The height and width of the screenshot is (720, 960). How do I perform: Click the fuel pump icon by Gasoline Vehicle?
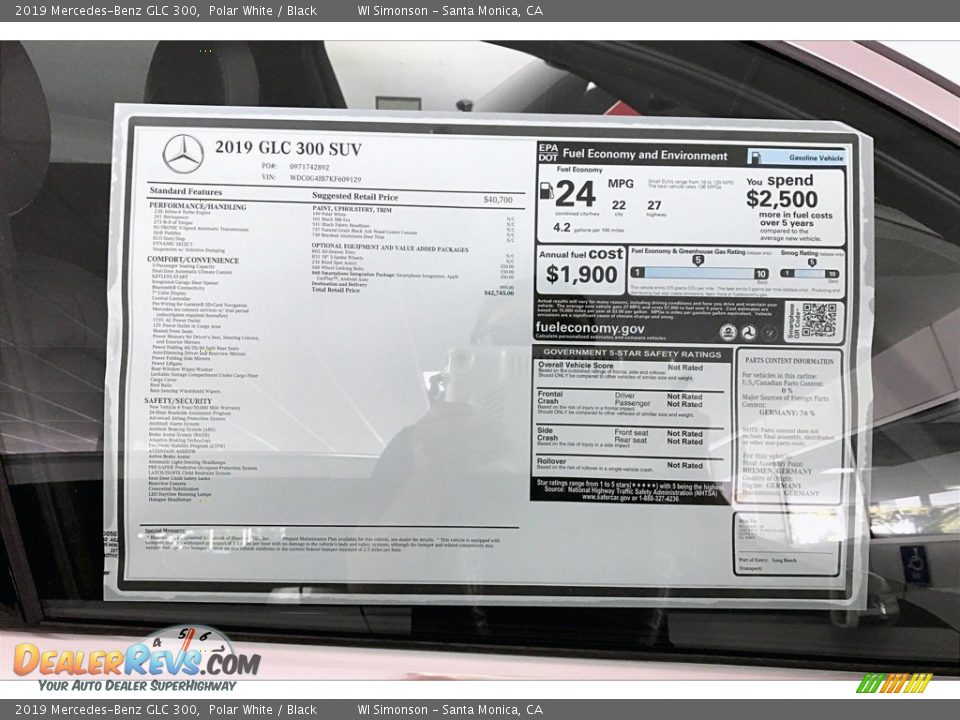coord(756,157)
